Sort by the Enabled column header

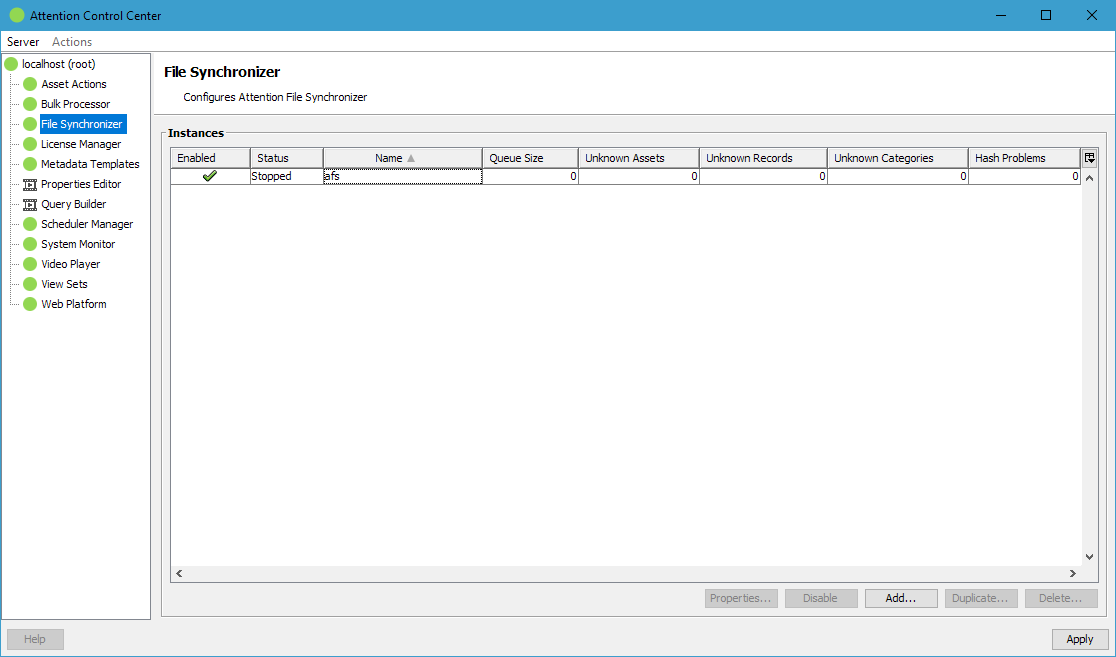(210, 158)
